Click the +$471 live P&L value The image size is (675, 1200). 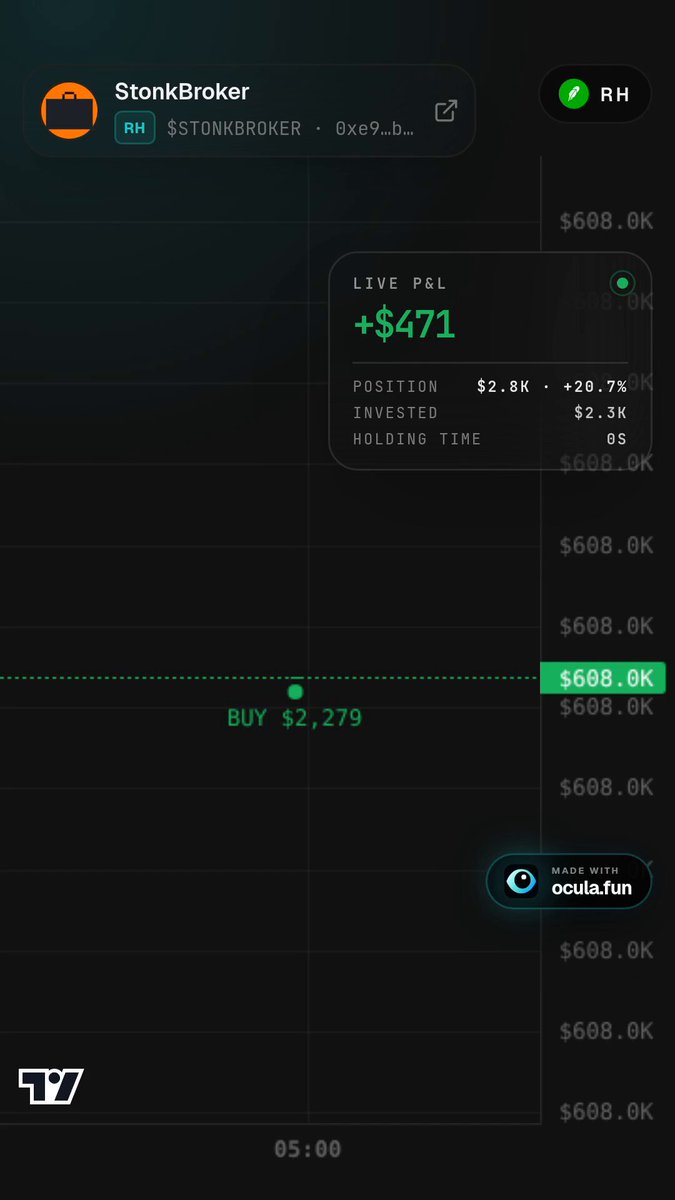(x=405, y=324)
